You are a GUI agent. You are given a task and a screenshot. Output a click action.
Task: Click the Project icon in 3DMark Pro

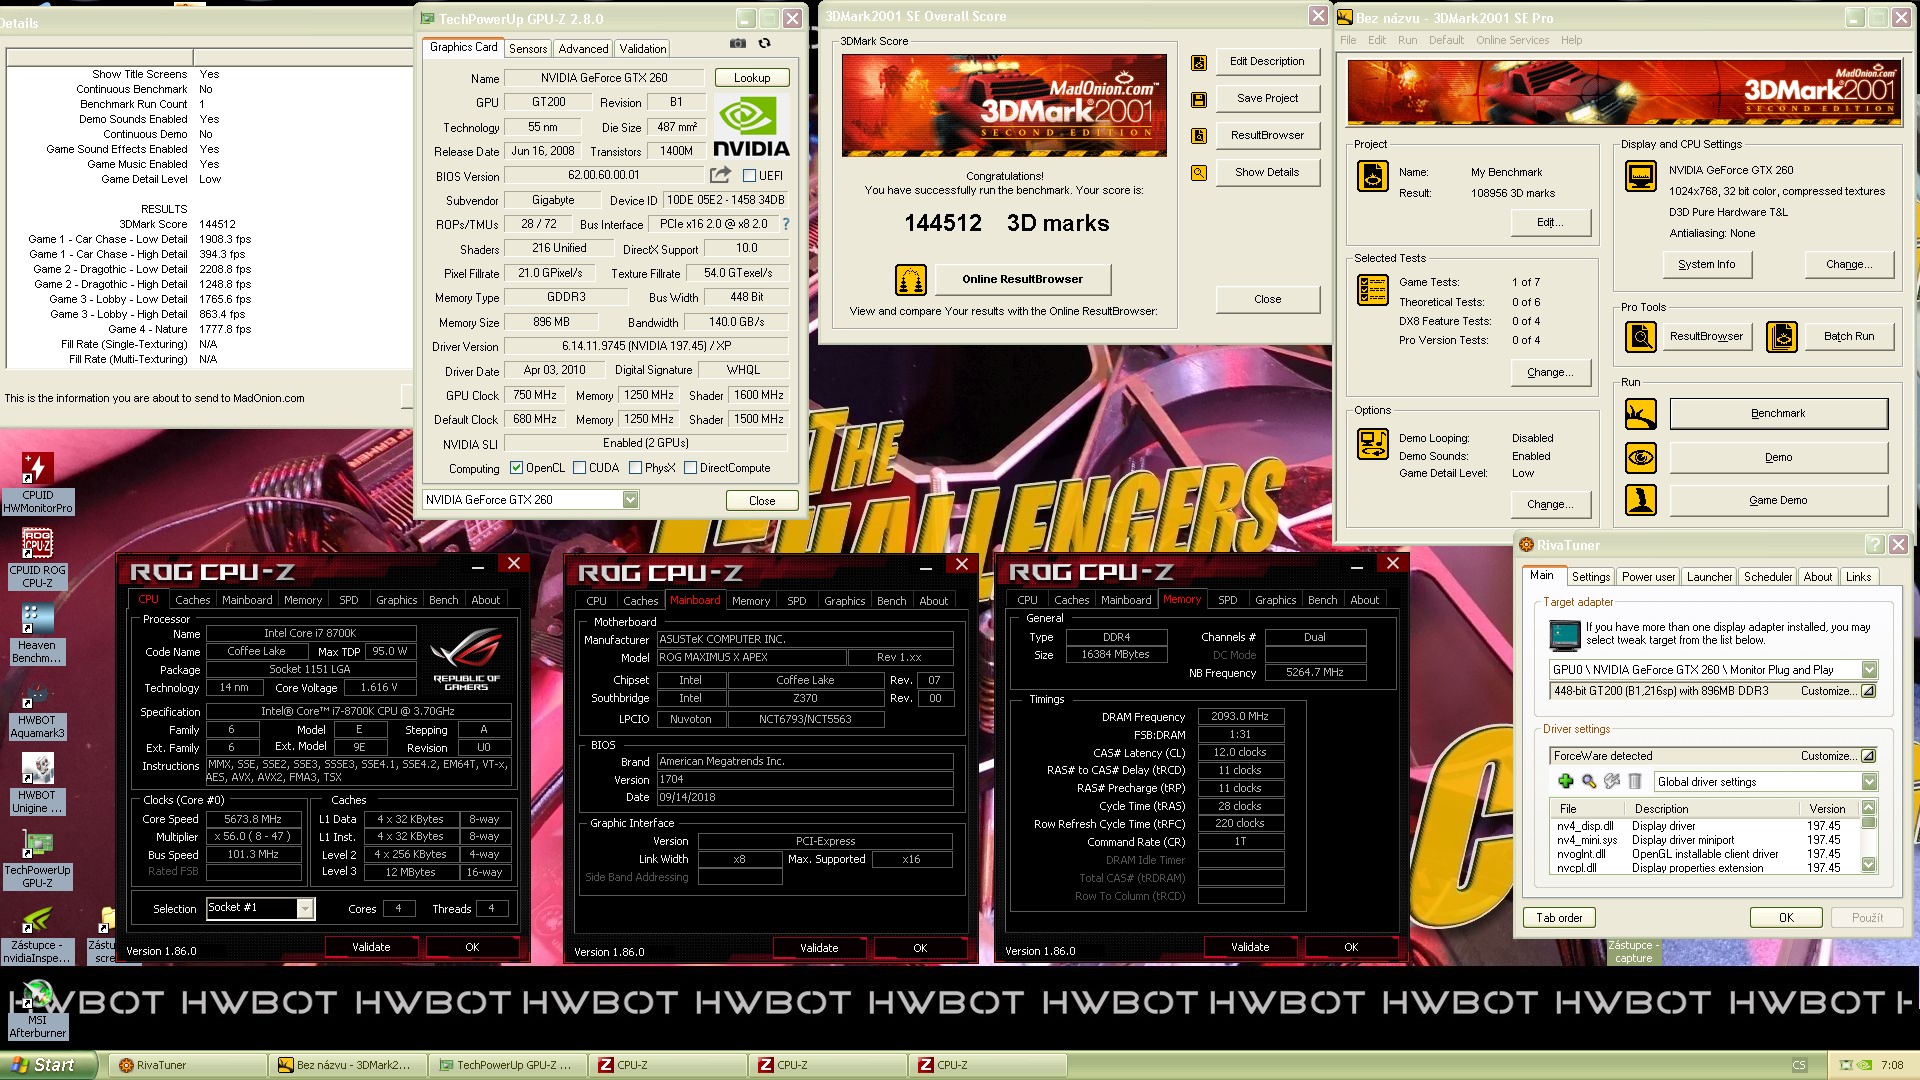point(1373,176)
